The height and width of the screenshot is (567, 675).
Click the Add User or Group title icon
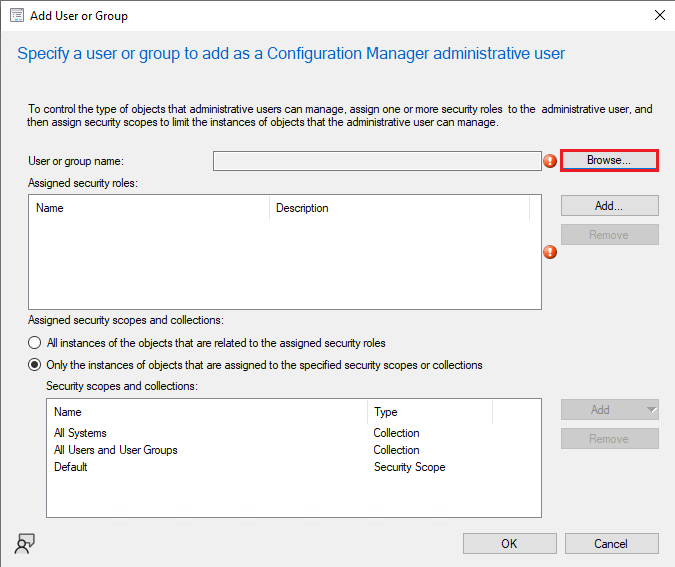coord(17,15)
